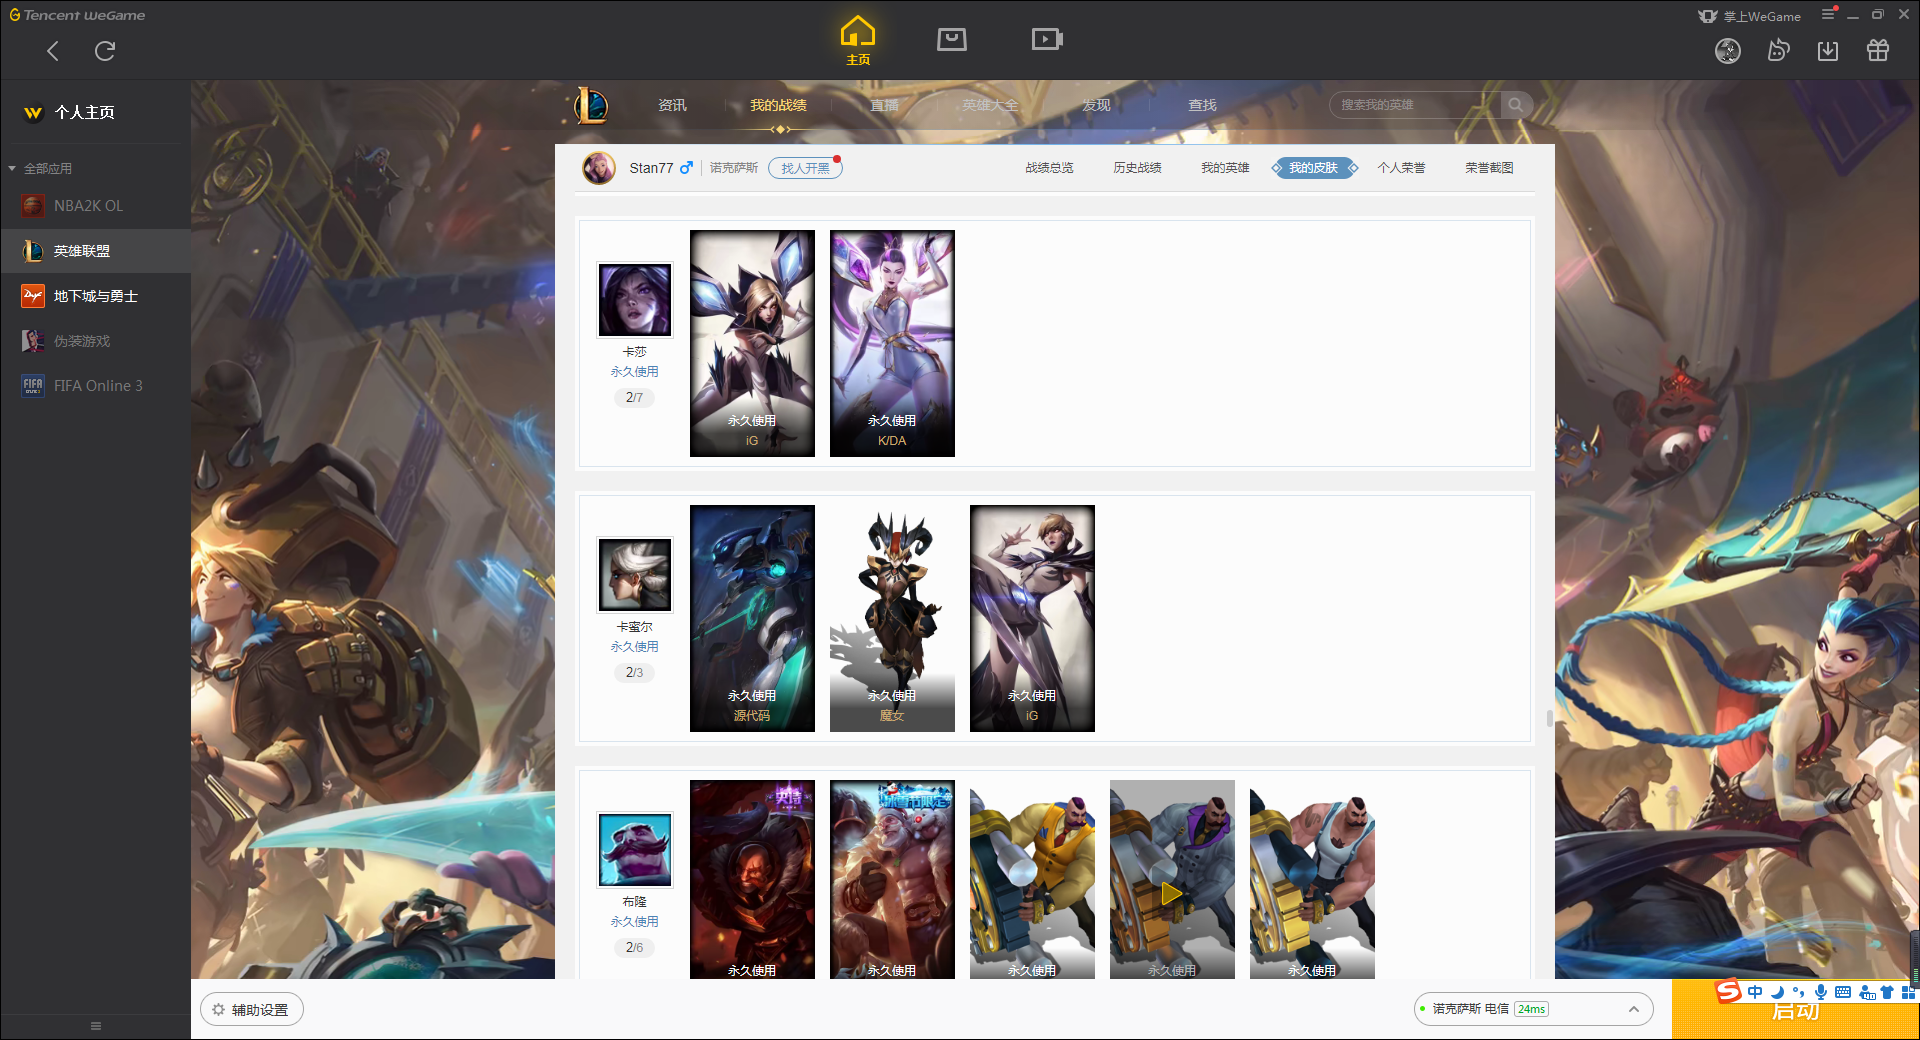Open the 荣誉截图 sub-tab

point(1489,168)
